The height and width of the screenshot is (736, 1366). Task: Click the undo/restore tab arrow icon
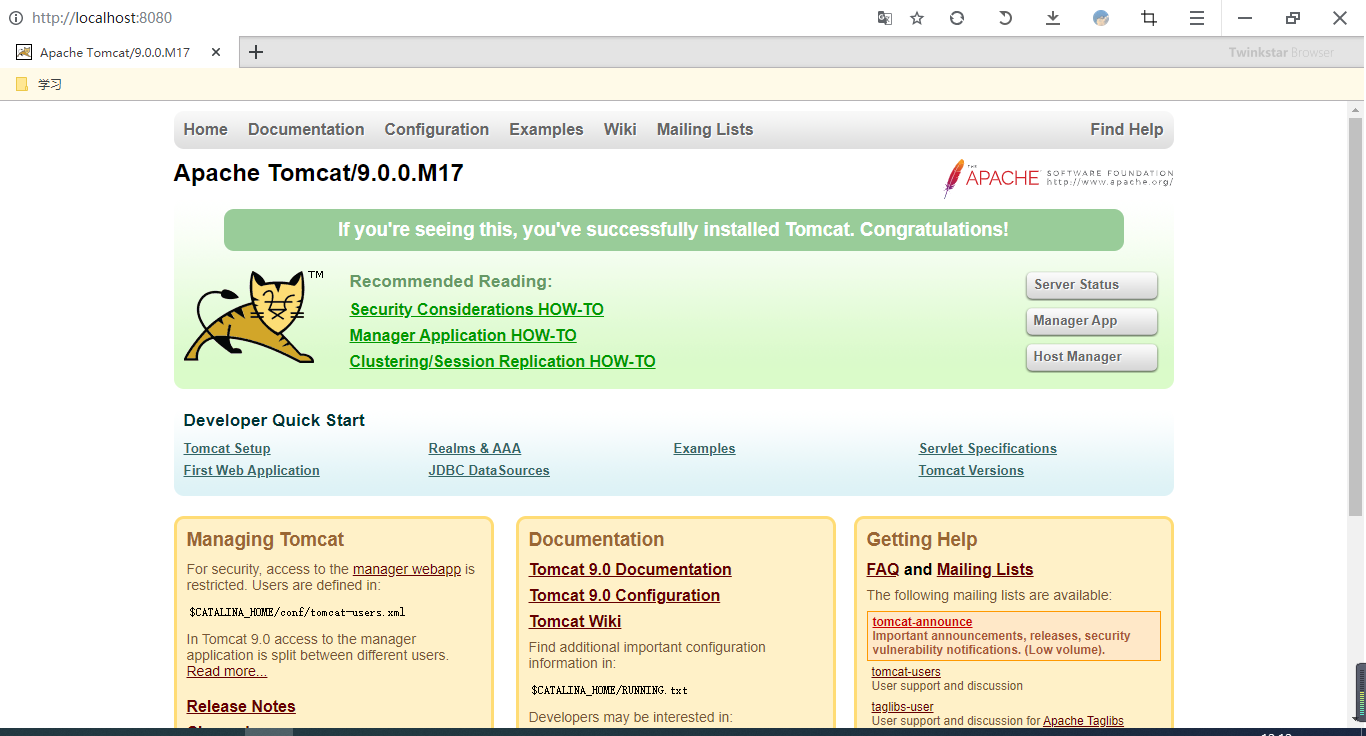tap(1005, 18)
